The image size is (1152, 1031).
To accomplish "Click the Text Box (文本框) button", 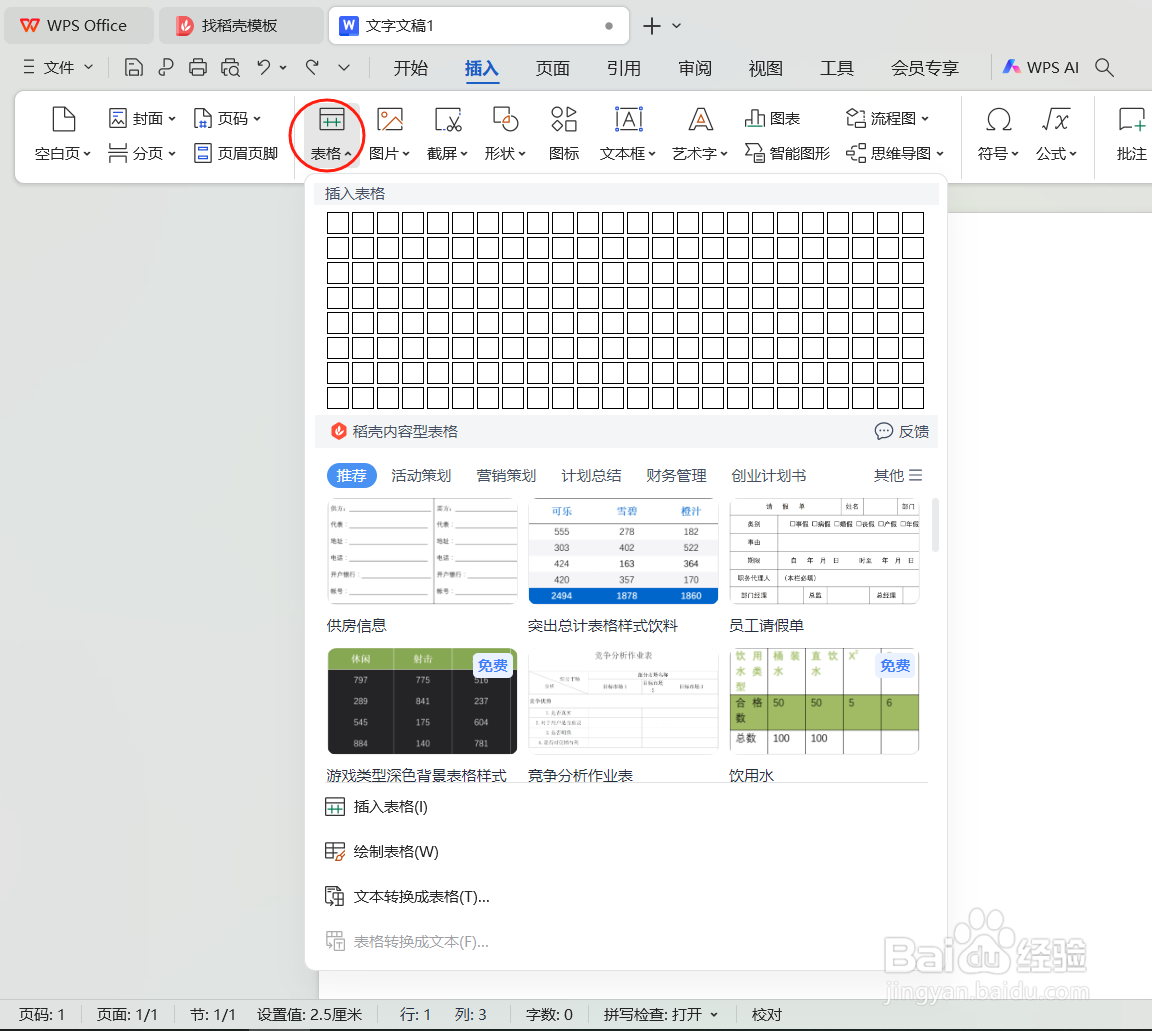I will click(x=628, y=134).
